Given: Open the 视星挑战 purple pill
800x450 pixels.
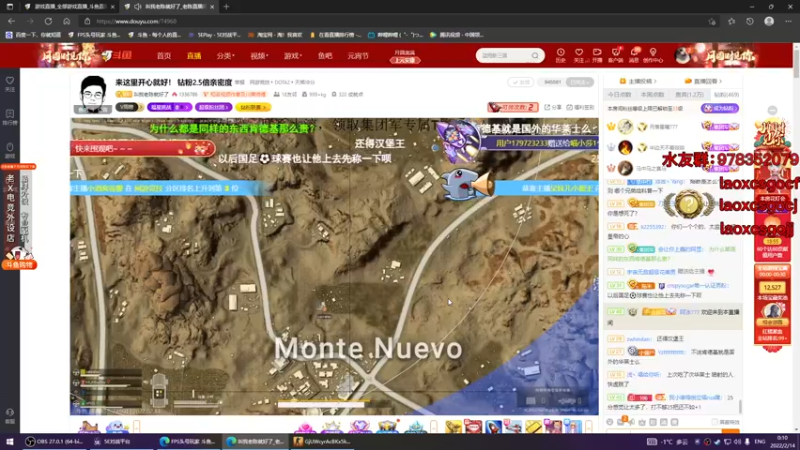Looking at the screenshot, I should 169,107.
